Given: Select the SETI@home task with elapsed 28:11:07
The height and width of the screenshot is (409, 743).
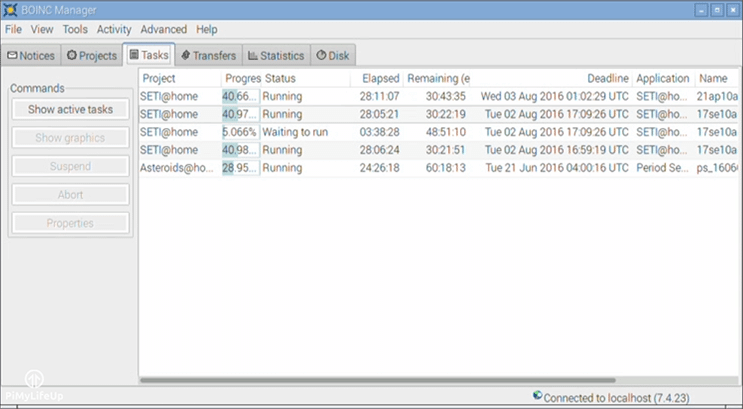Looking at the screenshot, I should [439, 96].
